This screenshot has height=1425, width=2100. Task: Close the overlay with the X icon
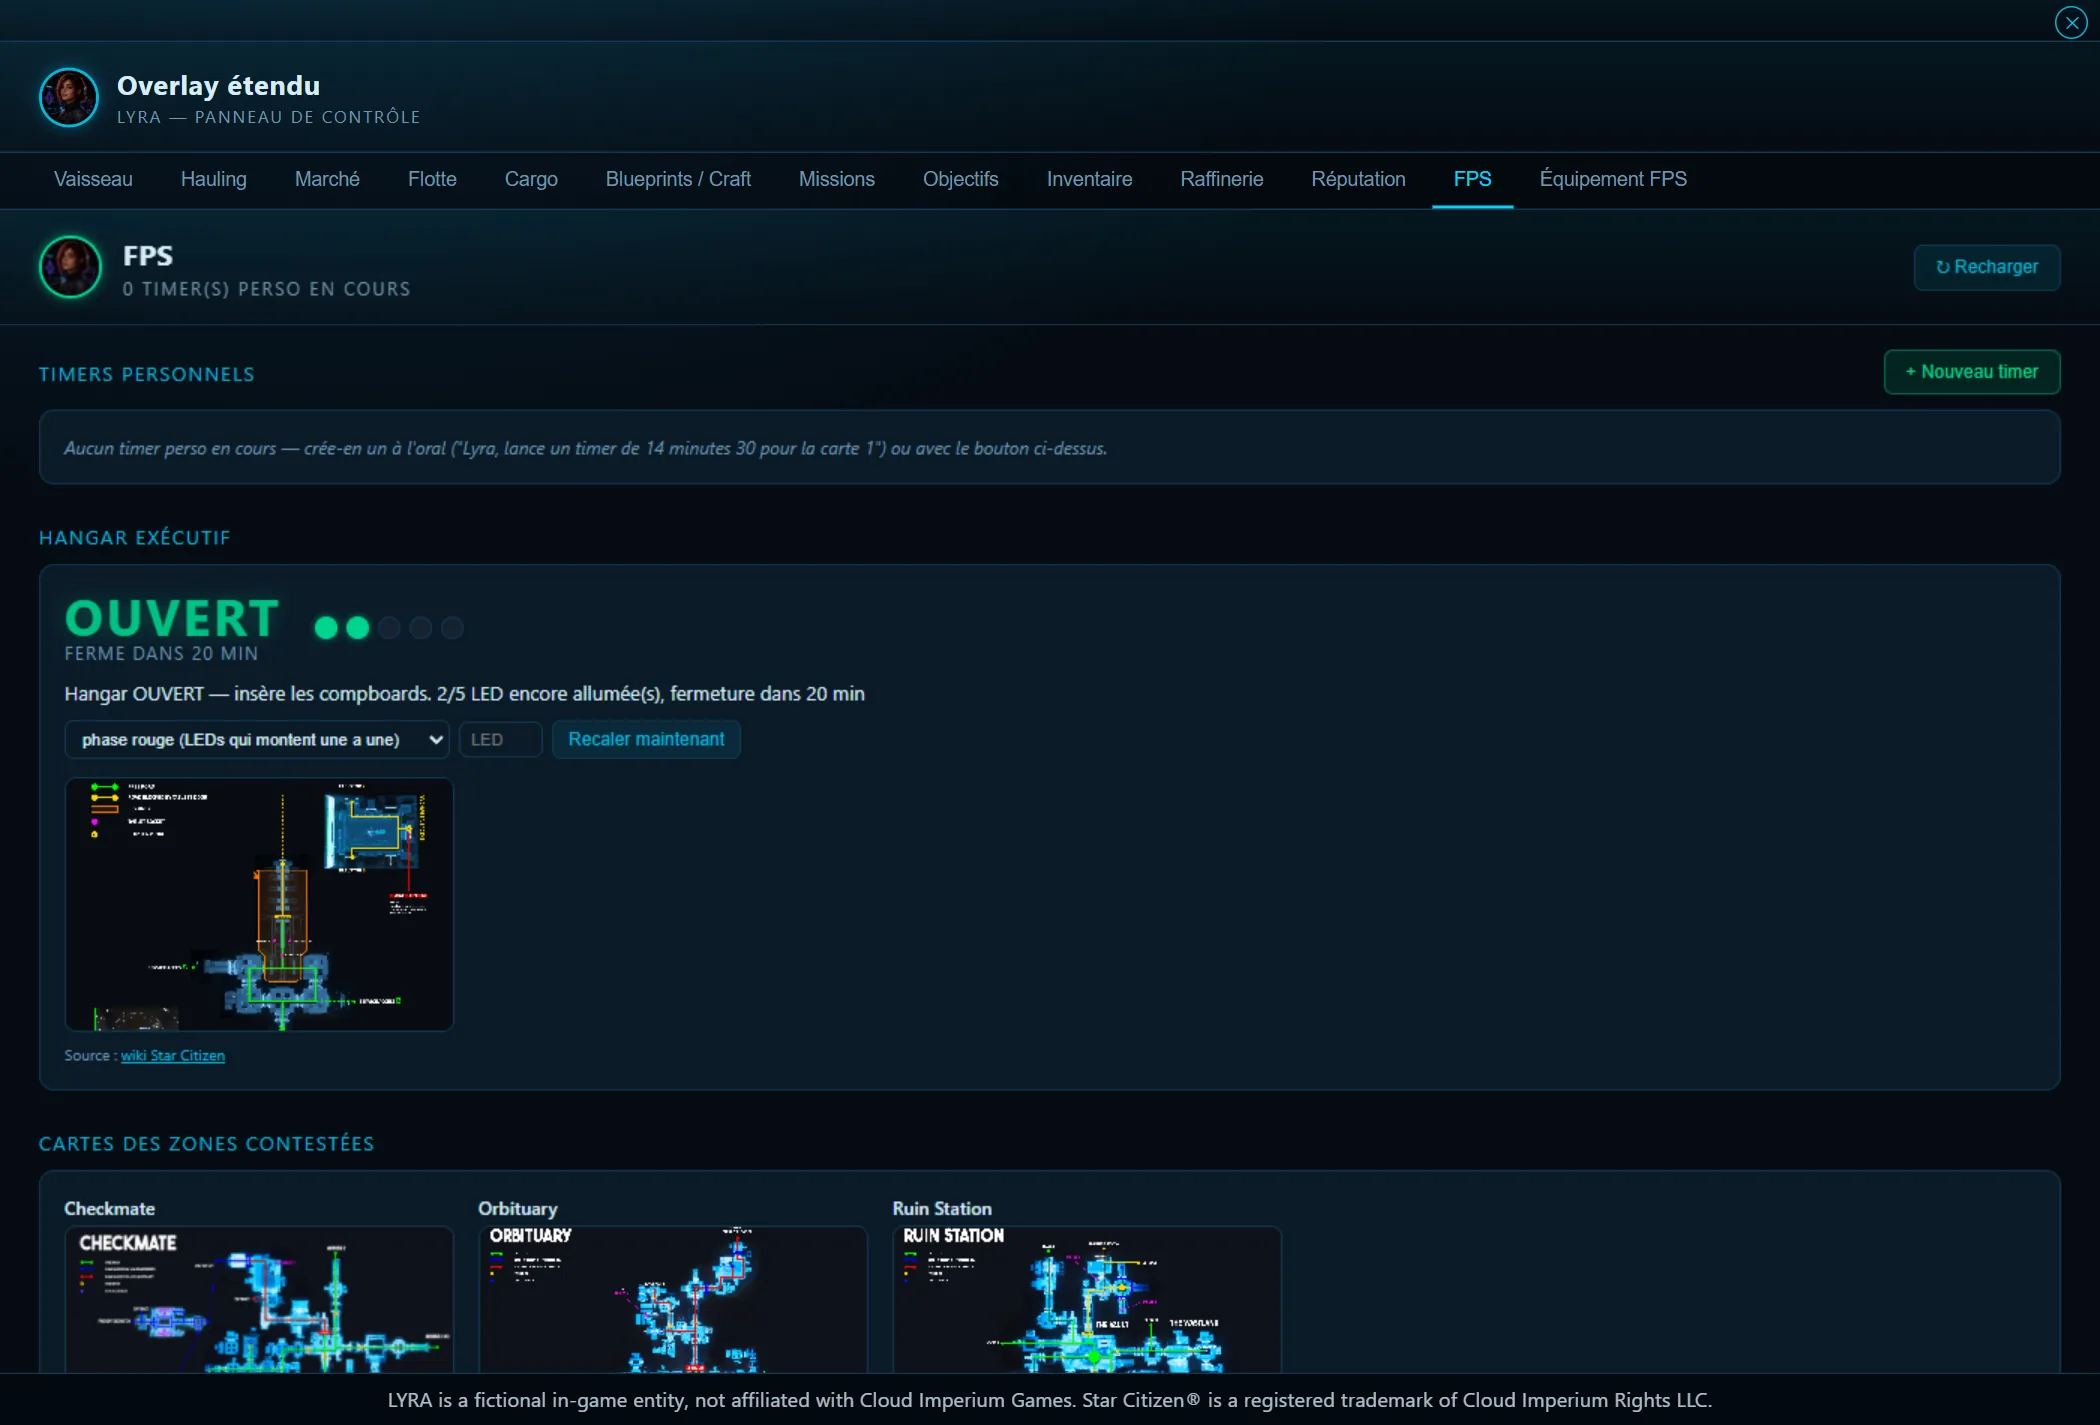click(2070, 22)
